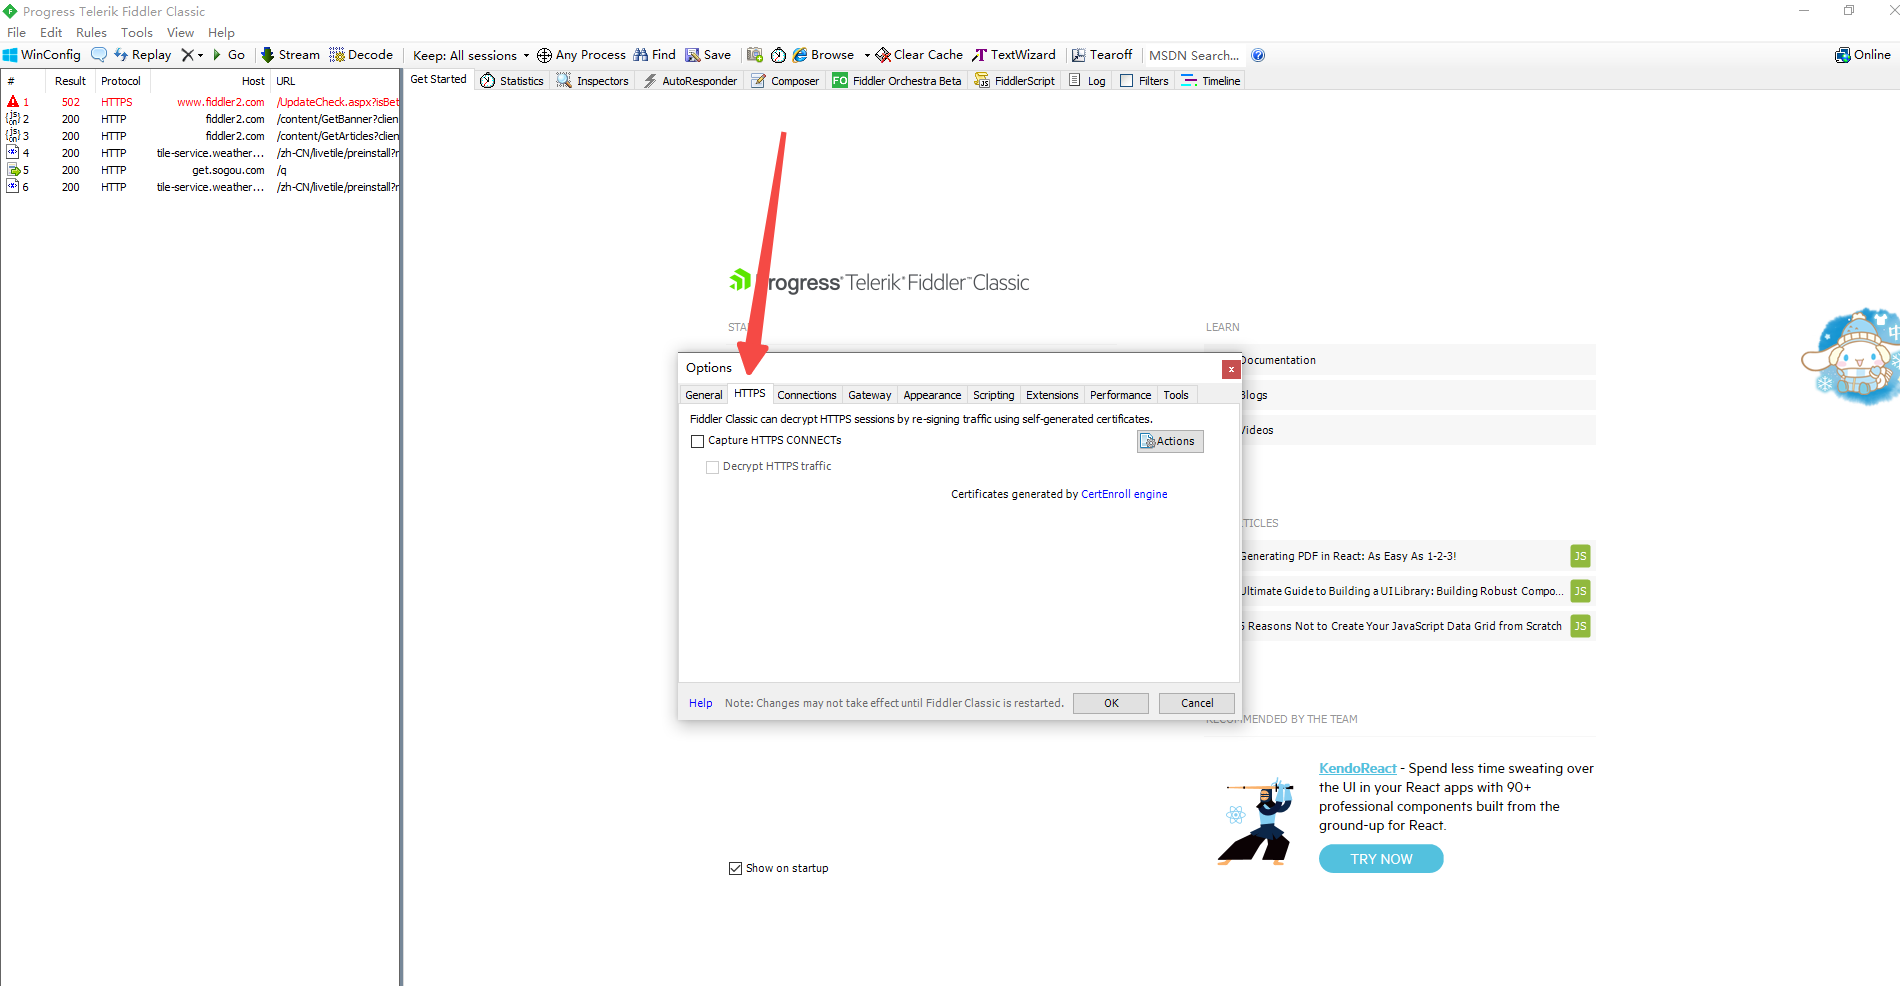Click the camera screenshot icon
This screenshot has width=1900, height=986.
click(755, 55)
